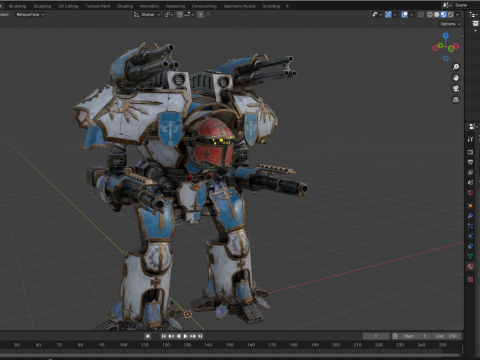Toggle camera view with the camera icon
The width and height of the screenshot is (480, 360).
[456, 89]
